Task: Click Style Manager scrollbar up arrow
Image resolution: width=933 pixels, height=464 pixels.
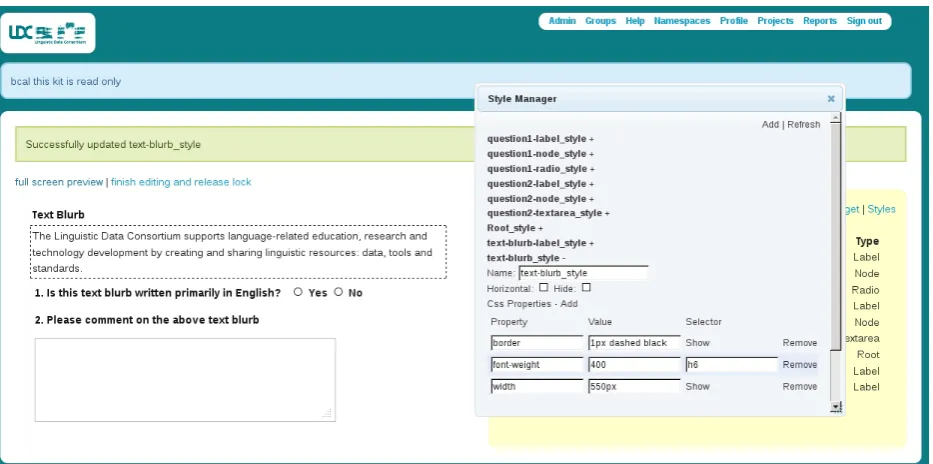Action: click(x=836, y=118)
